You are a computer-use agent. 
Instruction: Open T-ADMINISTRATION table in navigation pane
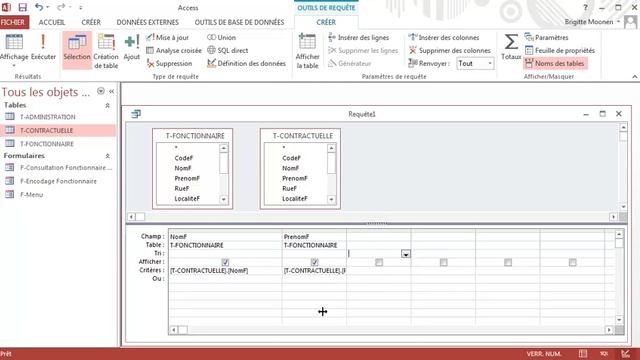(48, 117)
